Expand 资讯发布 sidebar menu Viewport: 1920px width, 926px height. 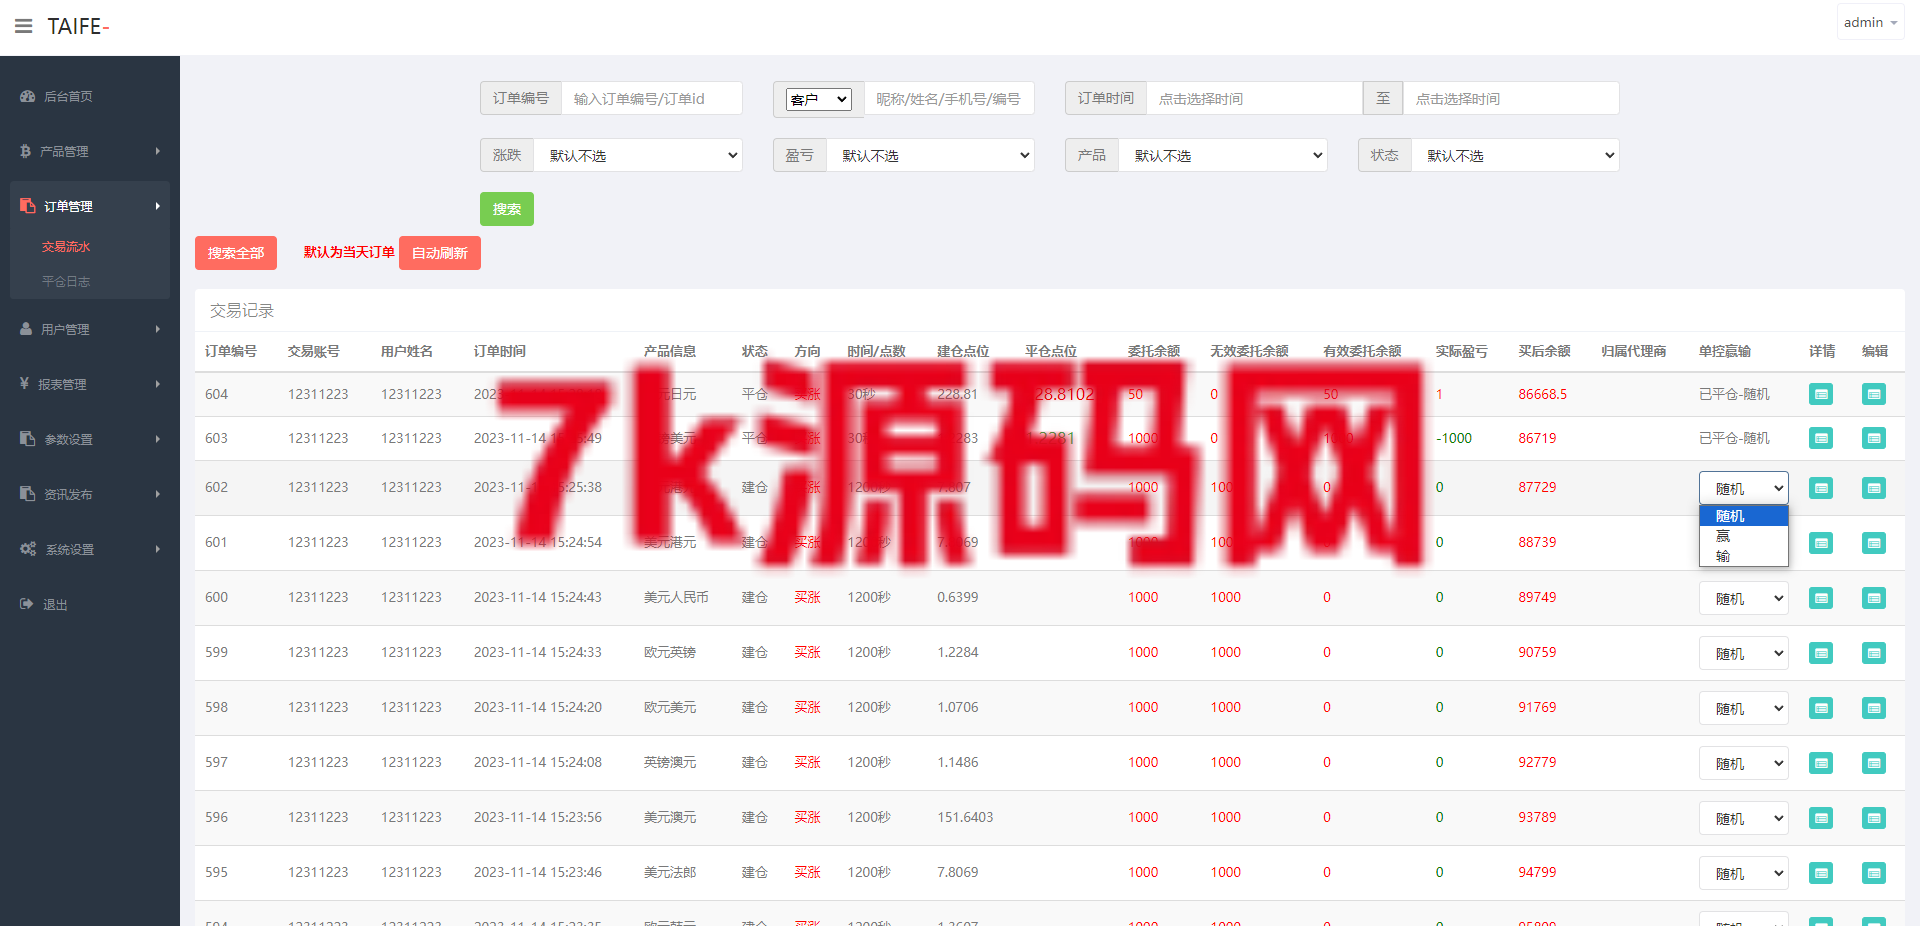click(90, 494)
